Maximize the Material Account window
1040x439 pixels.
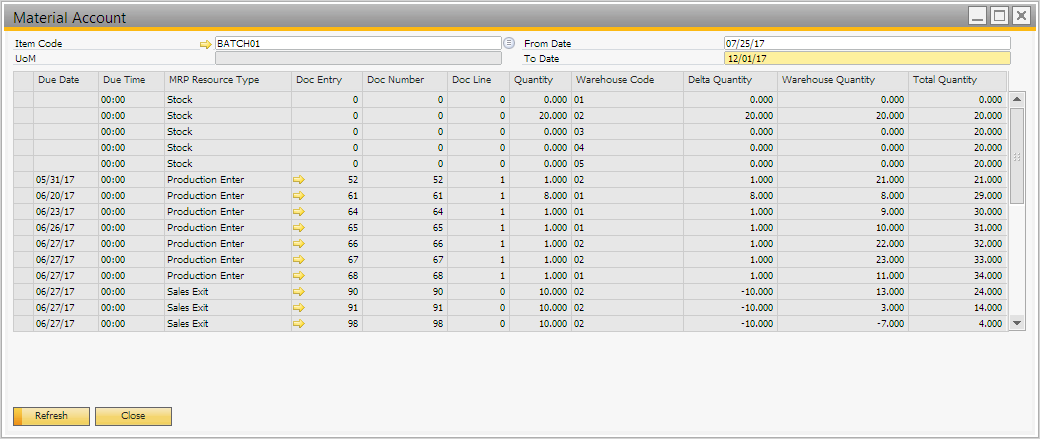click(x=999, y=16)
